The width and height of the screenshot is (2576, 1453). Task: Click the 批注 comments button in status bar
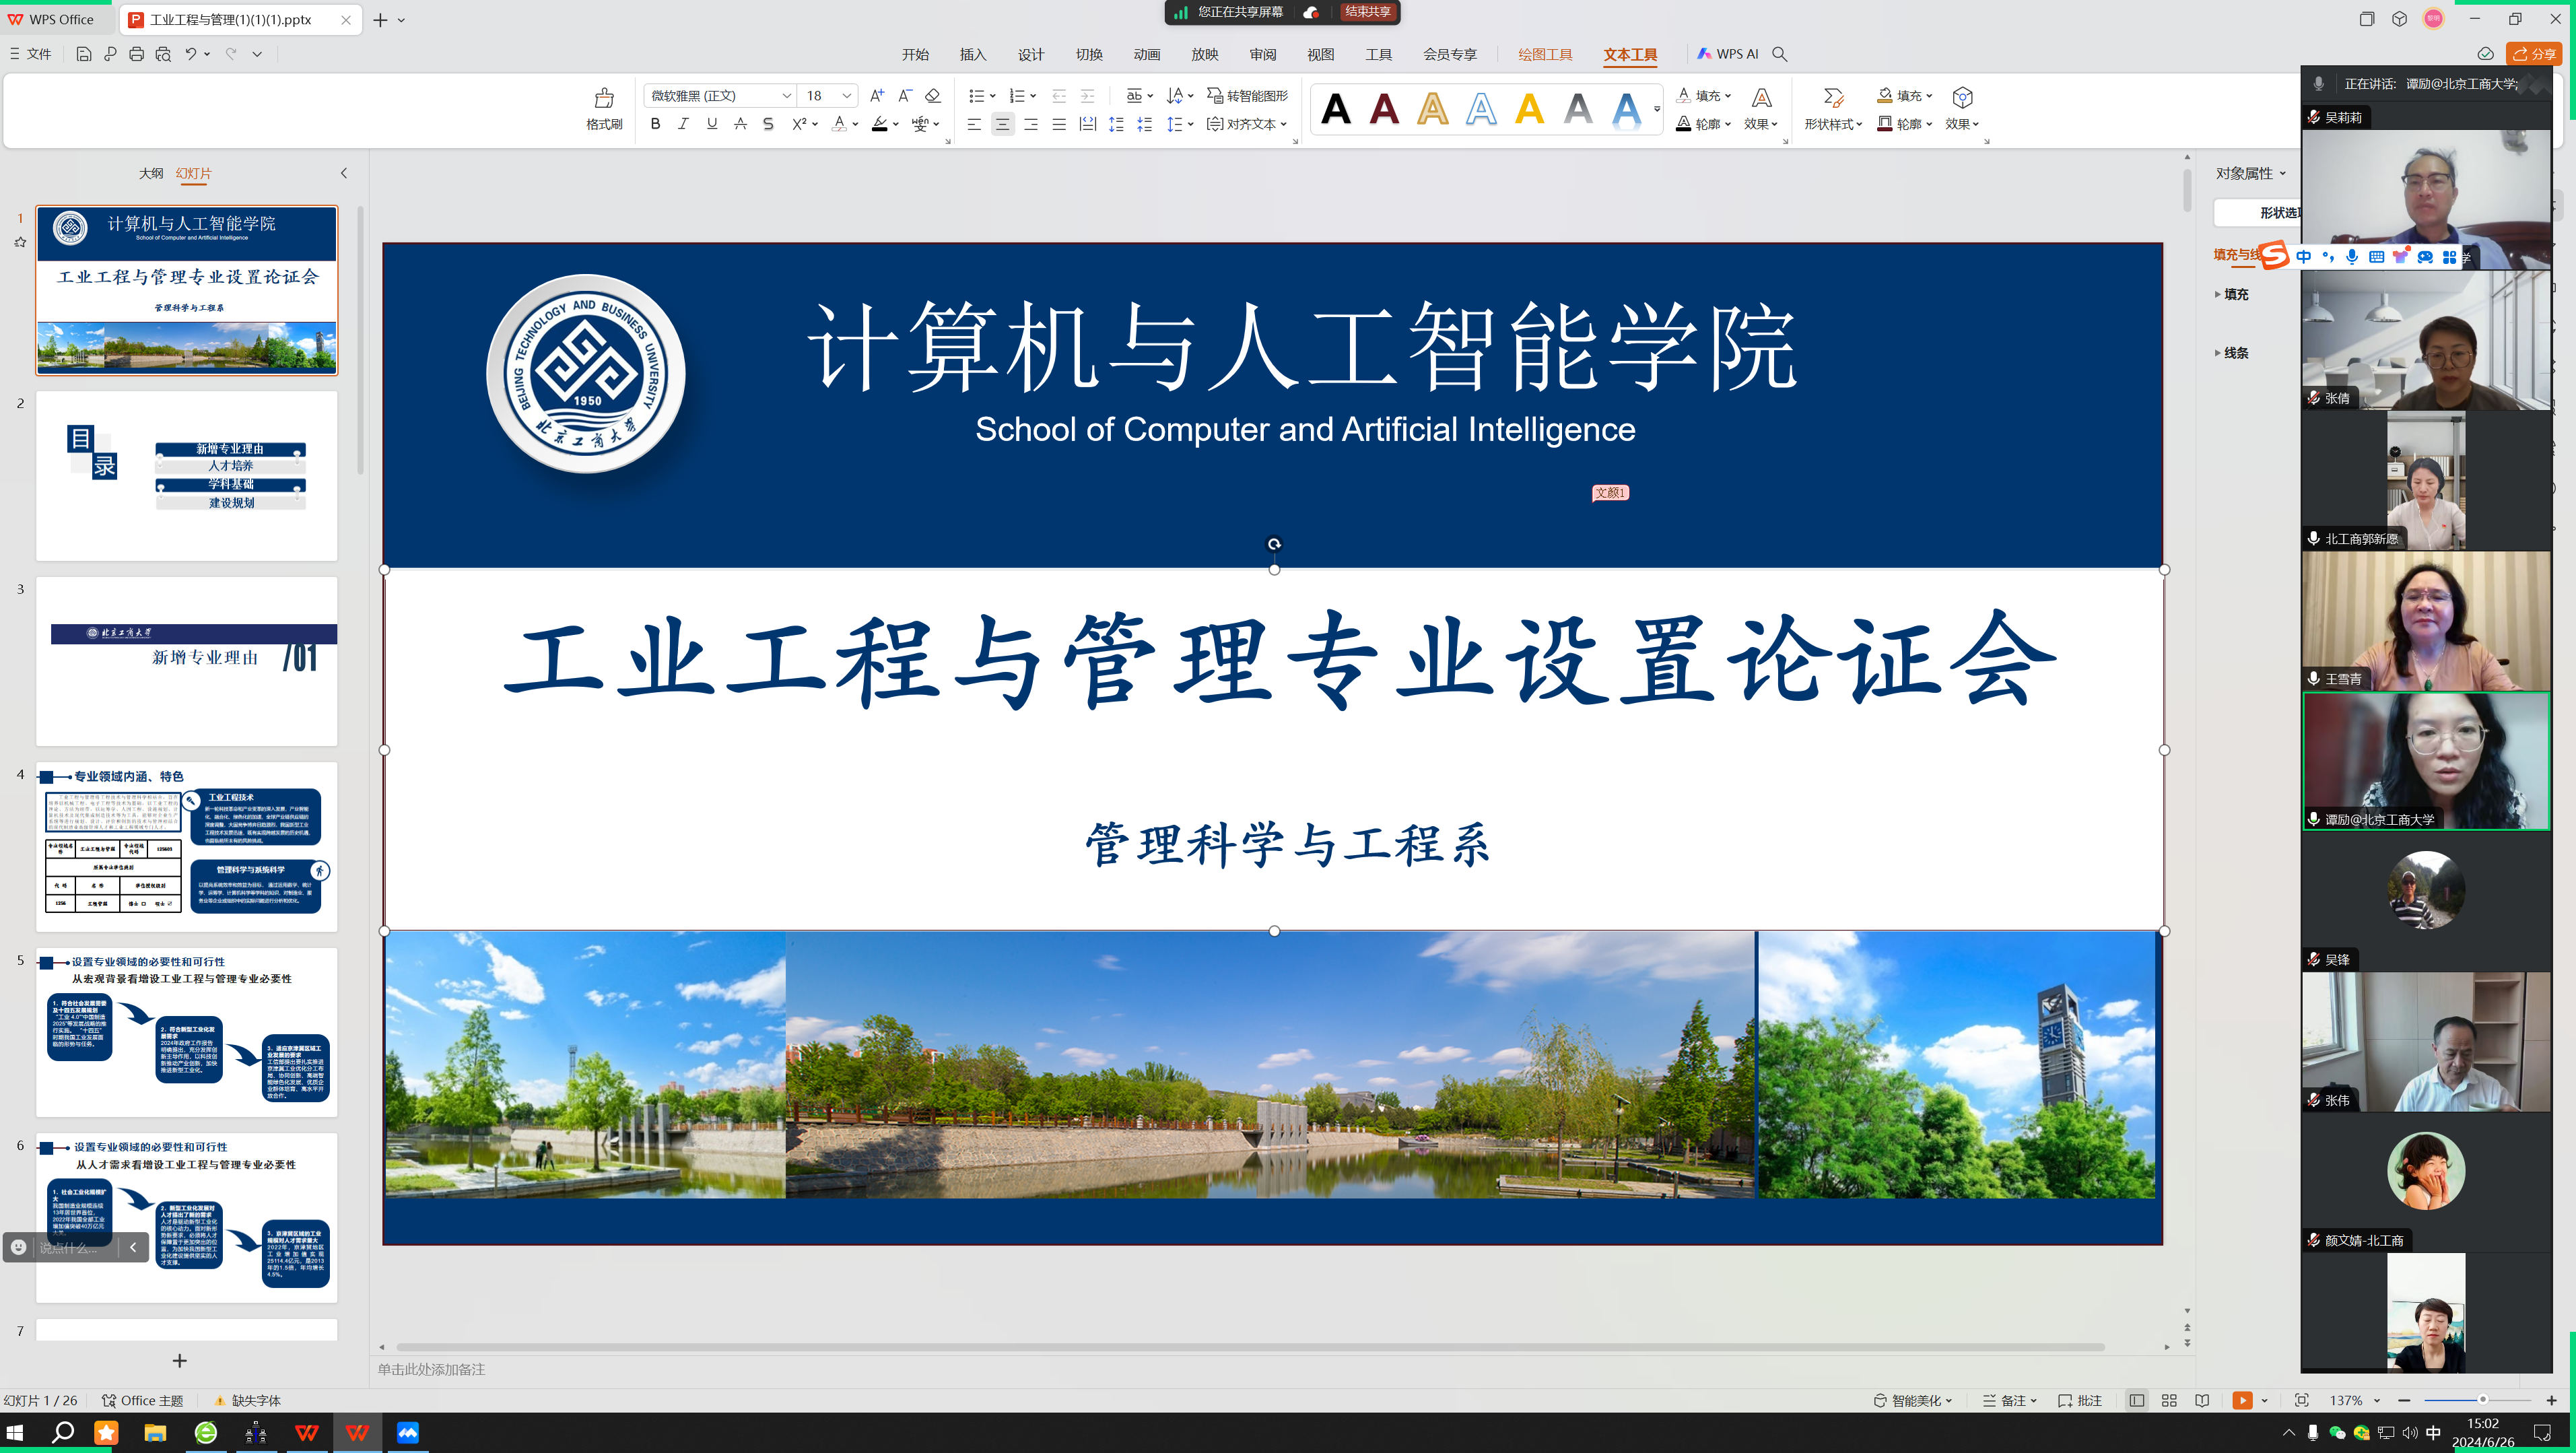click(x=2080, y=1400)
